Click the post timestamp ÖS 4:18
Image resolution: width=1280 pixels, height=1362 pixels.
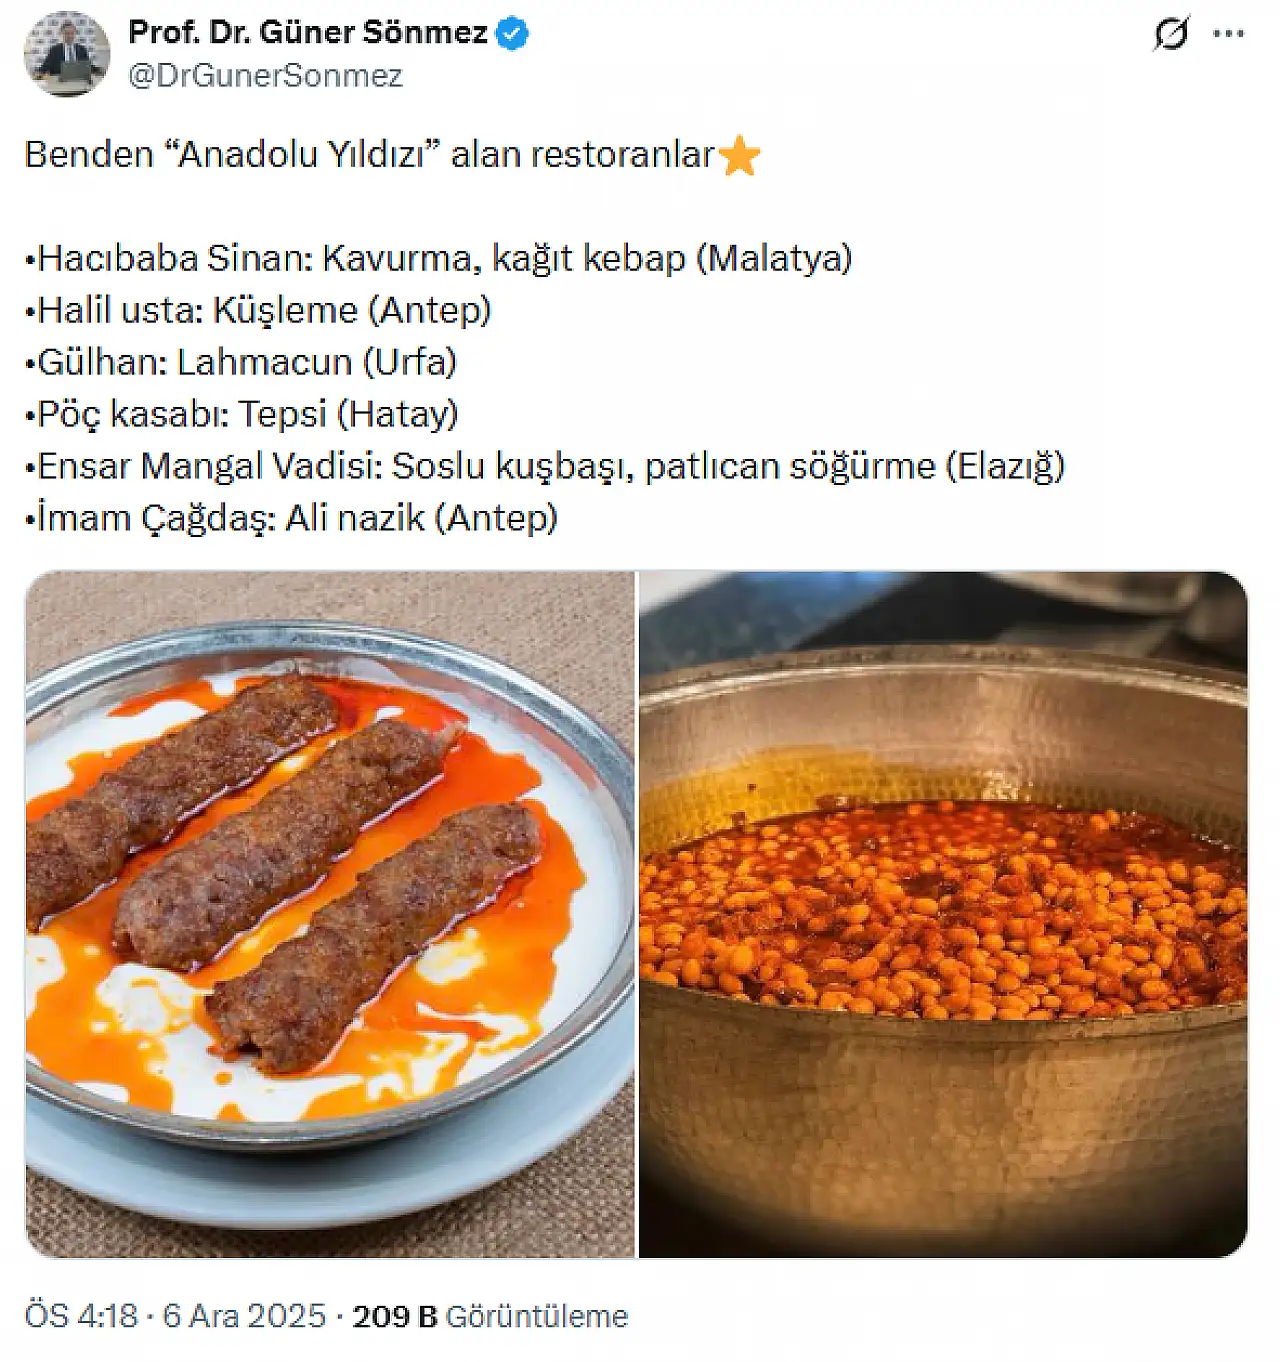[81, 1315]
